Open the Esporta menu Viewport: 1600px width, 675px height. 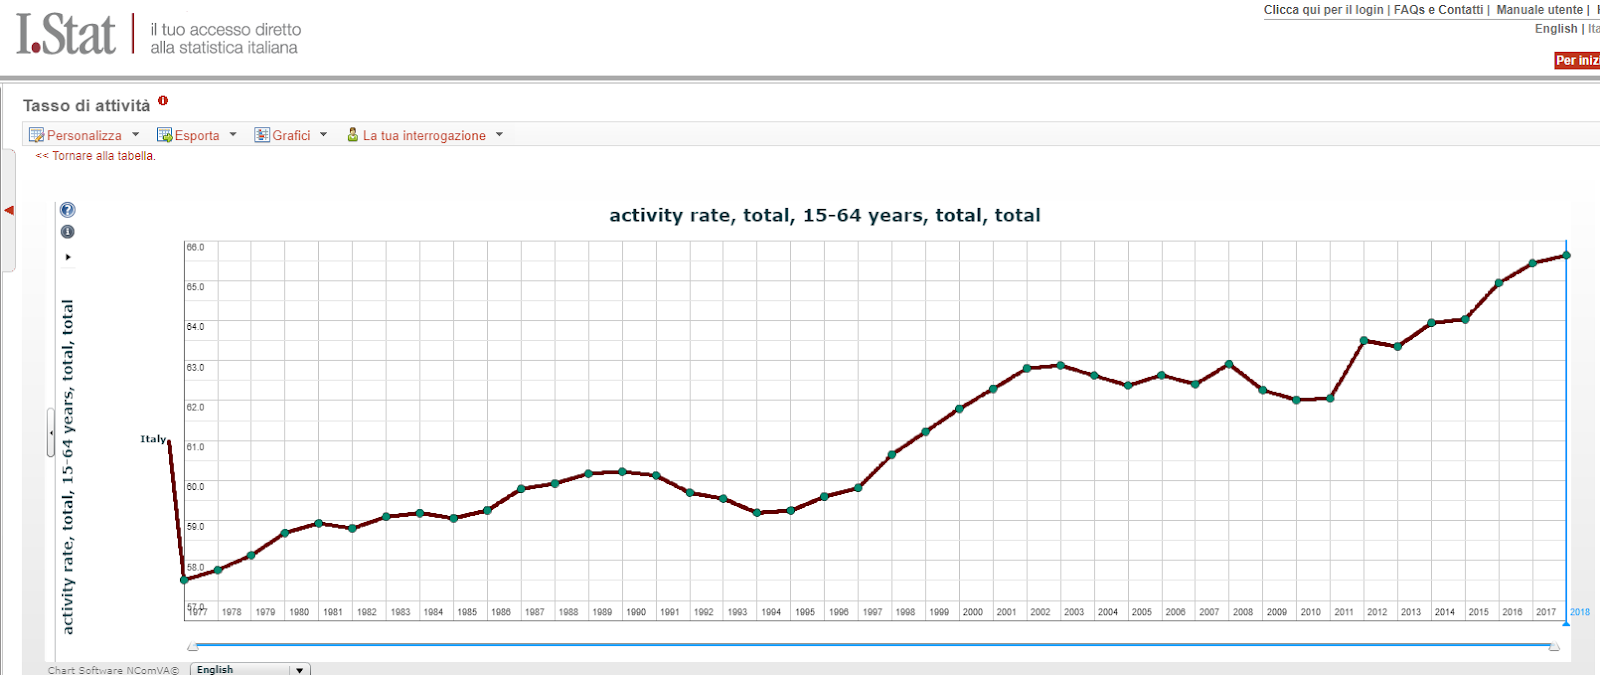pyautogui.click(x=197, y=136)
